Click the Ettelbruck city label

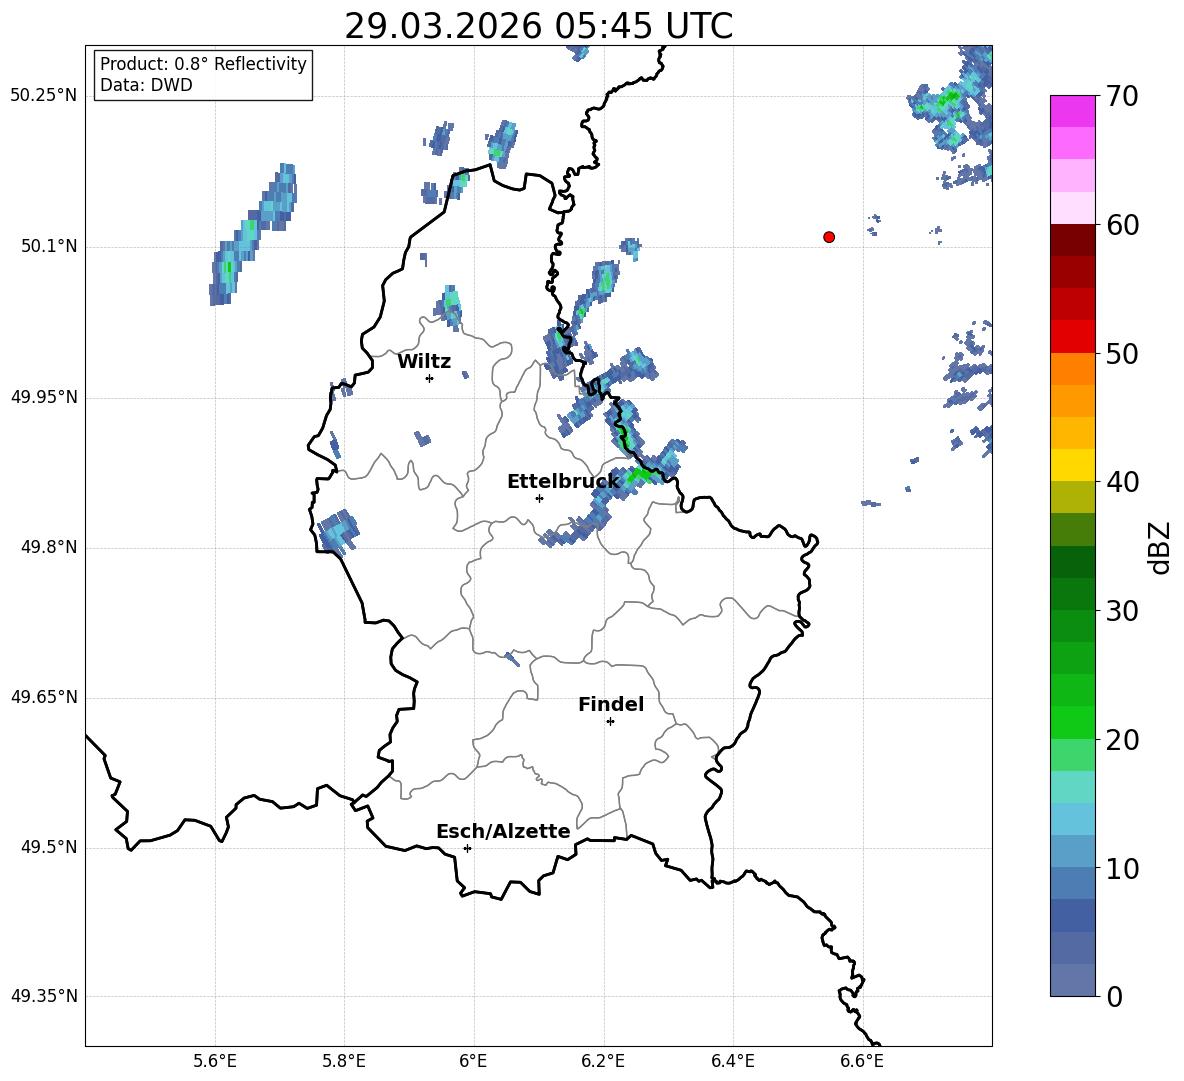click(563, 482)
